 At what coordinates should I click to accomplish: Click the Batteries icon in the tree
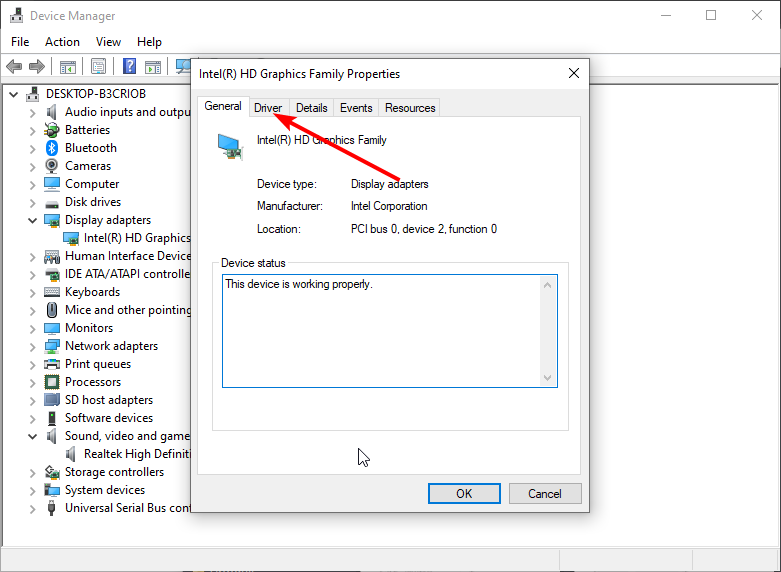point(52,130)
